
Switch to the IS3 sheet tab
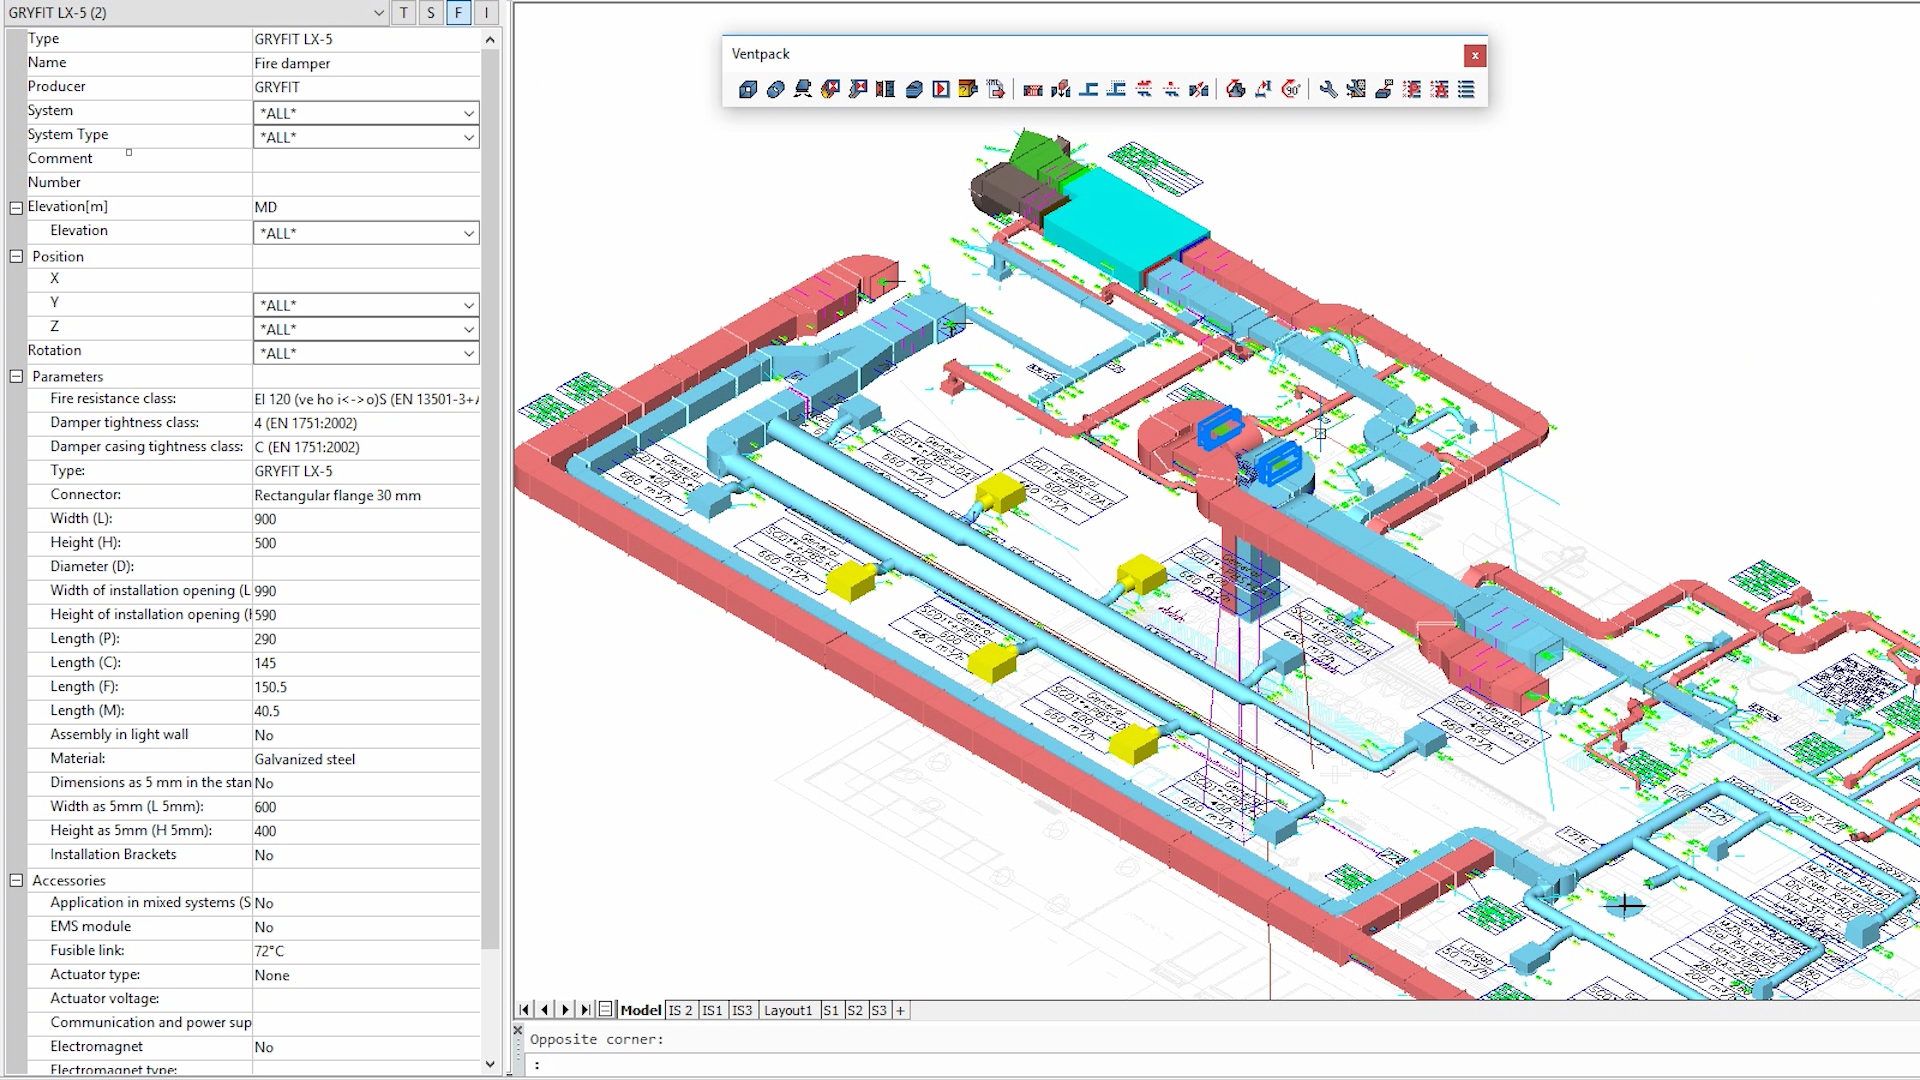click(741, 1010)
